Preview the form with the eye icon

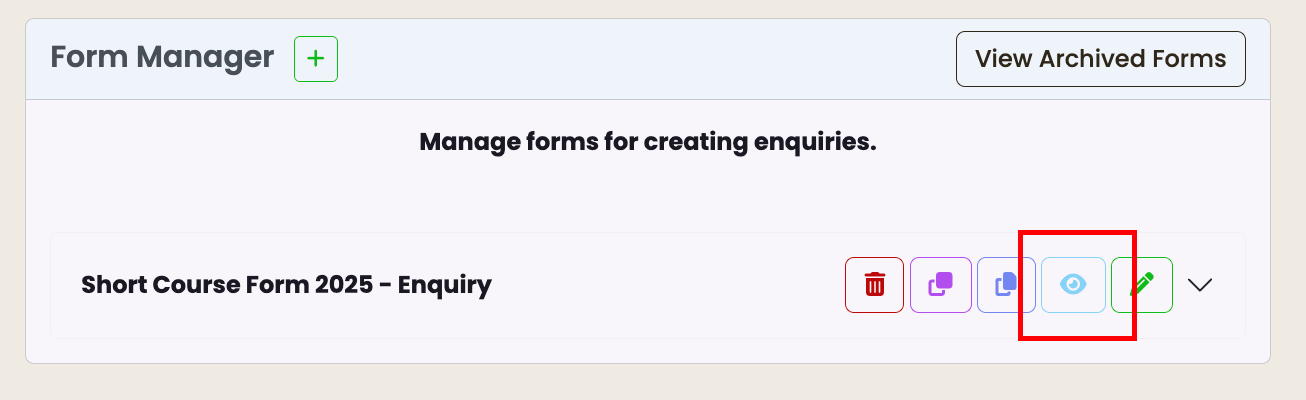click(x=1073, y=285)
